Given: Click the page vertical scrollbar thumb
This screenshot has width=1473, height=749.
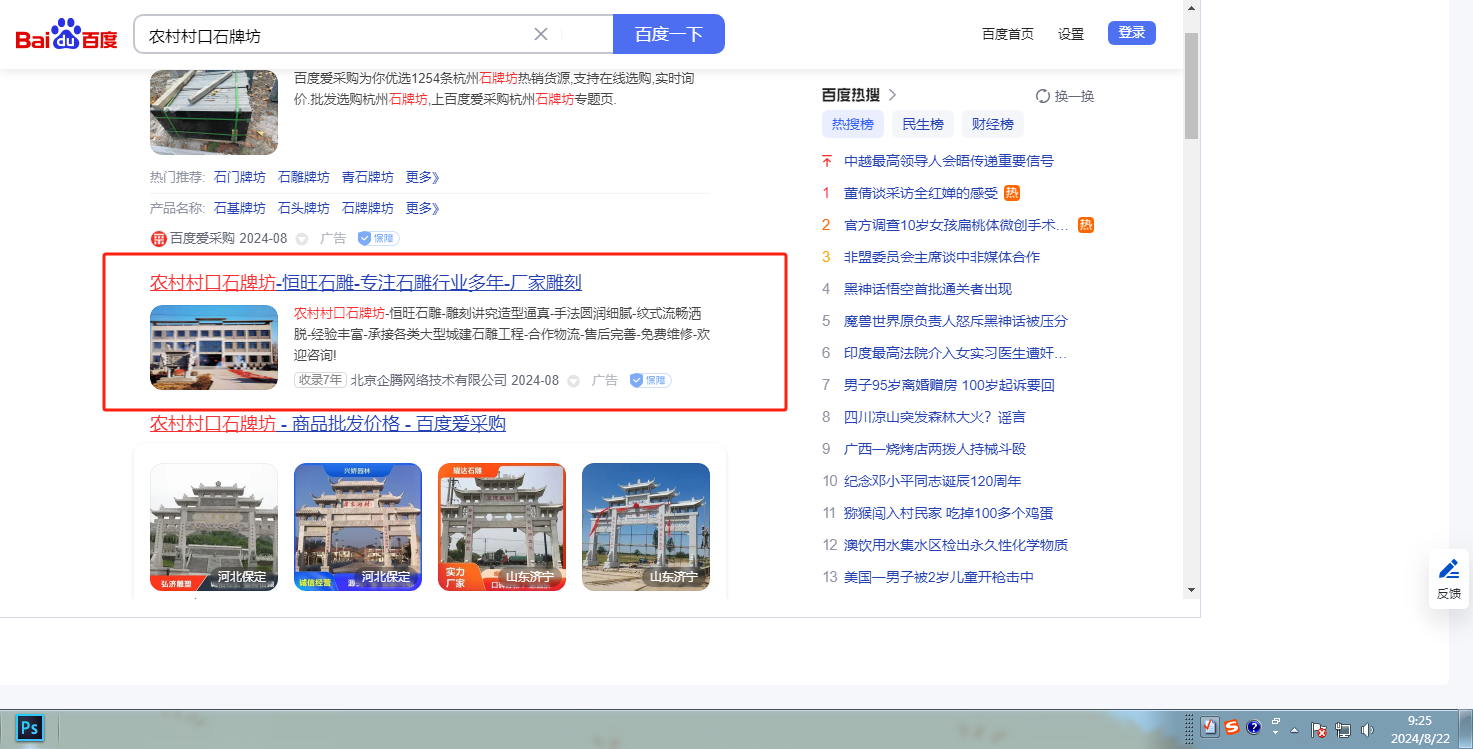Looking at the screenshot, I should pyautogui.click(x=1191, y=86).
